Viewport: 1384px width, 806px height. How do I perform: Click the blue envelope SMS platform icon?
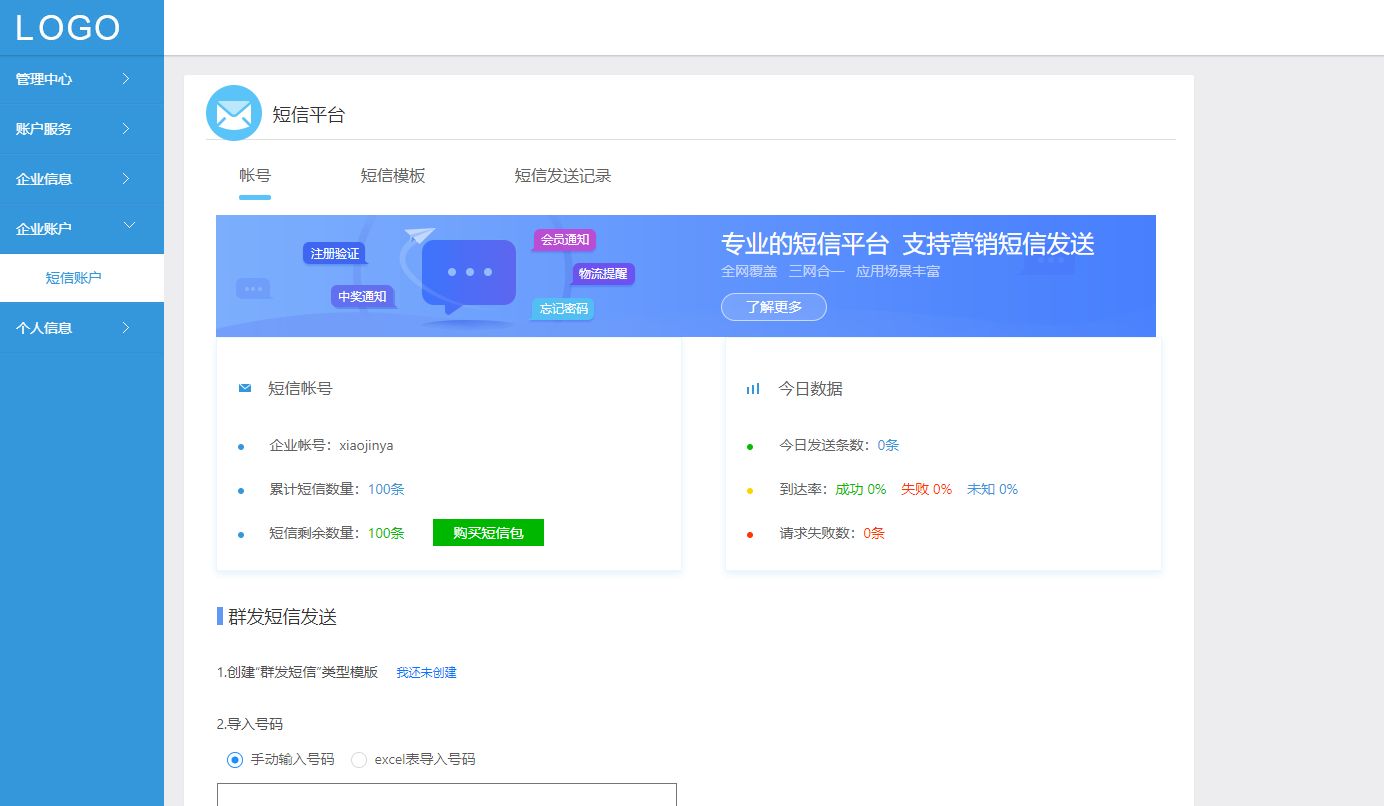coord(234,113)
